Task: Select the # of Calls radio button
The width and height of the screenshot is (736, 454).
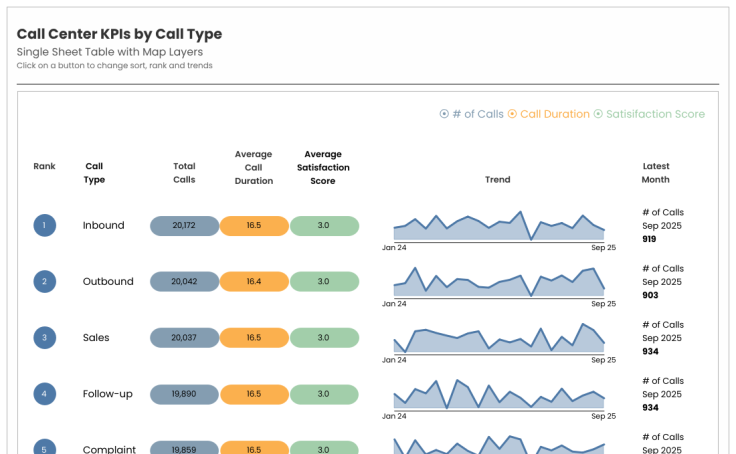Action: [x=444, y=114]
